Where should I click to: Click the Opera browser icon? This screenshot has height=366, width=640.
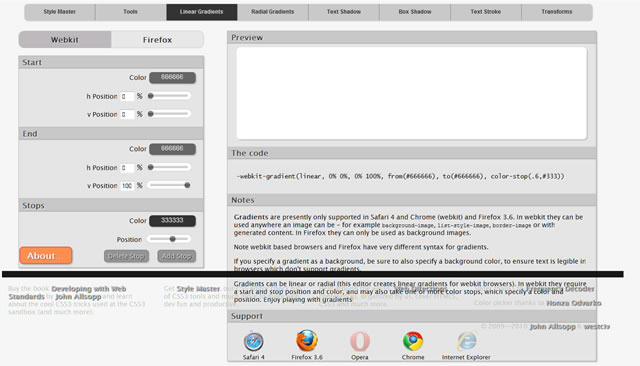coord(360,341)
